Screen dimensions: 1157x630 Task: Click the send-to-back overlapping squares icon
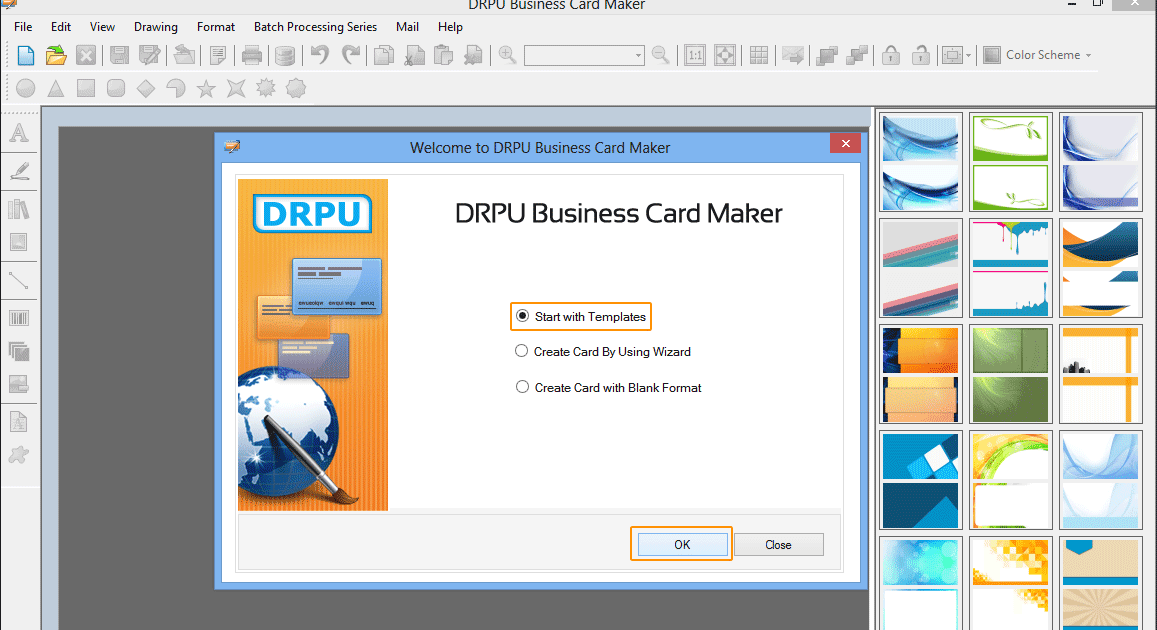click(857, 55)
